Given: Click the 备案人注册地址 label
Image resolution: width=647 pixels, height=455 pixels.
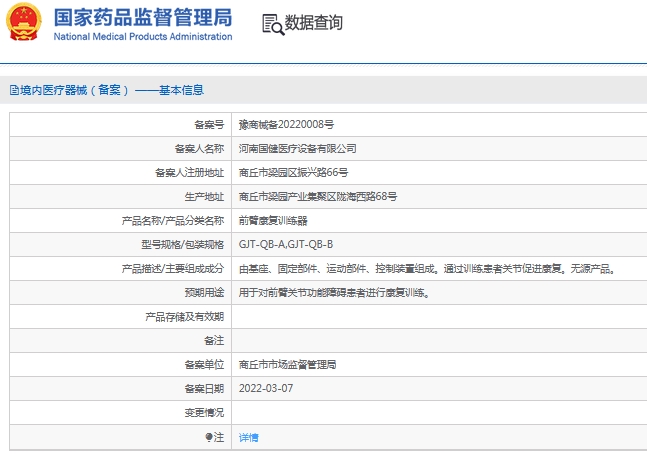Looking at the screenshot, I should 189,172.
